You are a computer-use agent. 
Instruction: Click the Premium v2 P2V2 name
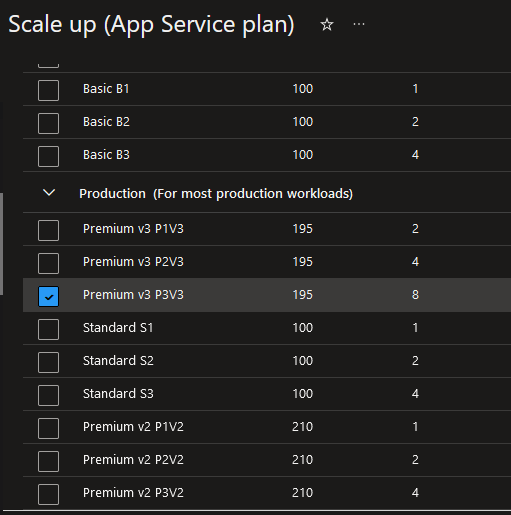point(133,460)
